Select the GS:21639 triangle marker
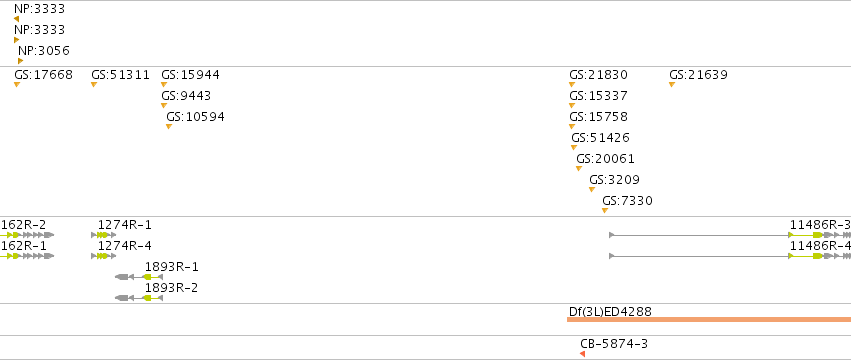The height and width of the screenshot is (360, 851). pyautogui.click(x=672, y=85)
